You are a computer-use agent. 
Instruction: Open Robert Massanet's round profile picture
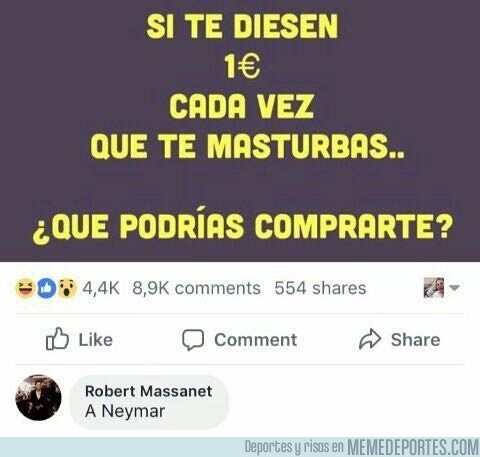(x=38, y=397)
